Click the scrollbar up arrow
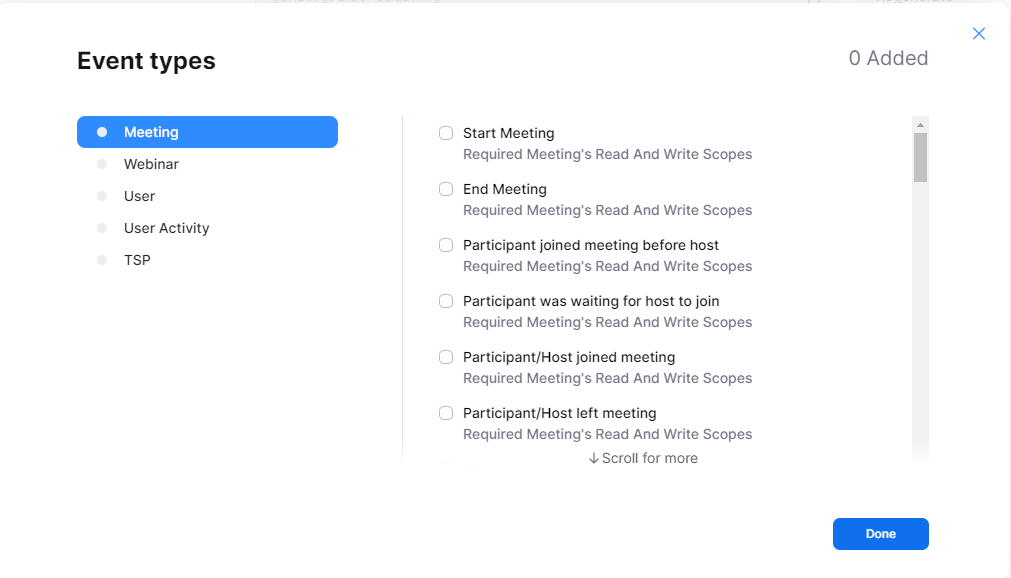This screenshot has width=1011, height=578. pyautogui.click(x=920, y=124)
